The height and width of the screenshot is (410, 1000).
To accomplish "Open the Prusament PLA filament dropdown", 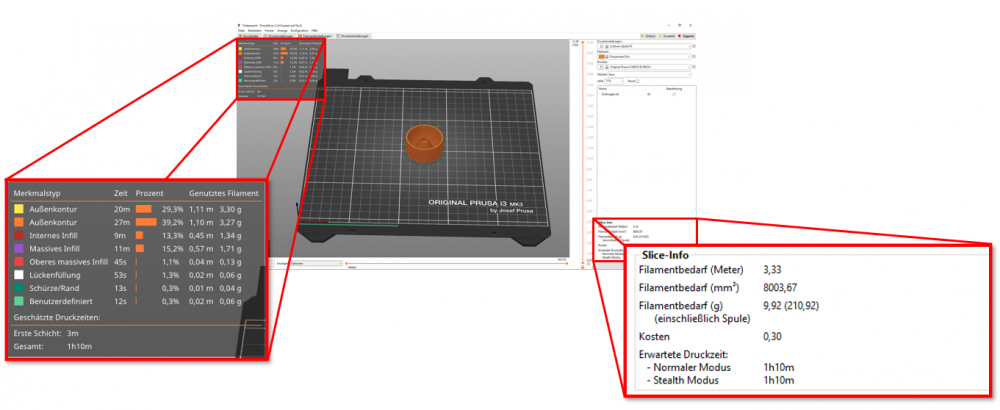I will (644, 57).
